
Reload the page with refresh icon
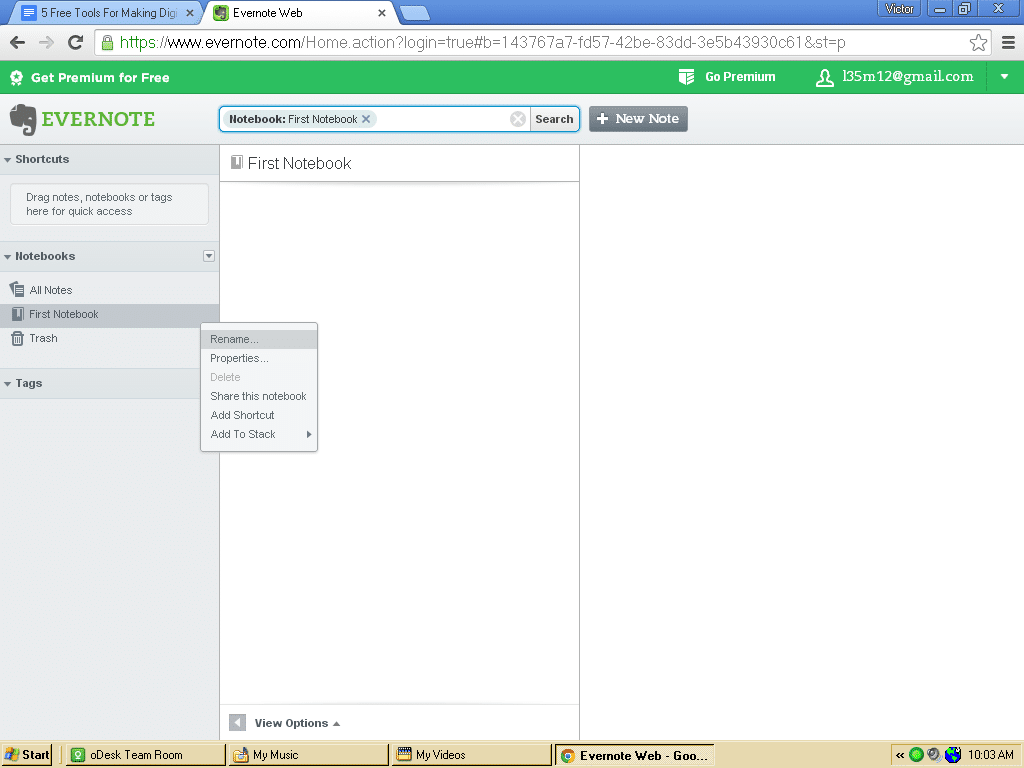(x=76, y=42)
